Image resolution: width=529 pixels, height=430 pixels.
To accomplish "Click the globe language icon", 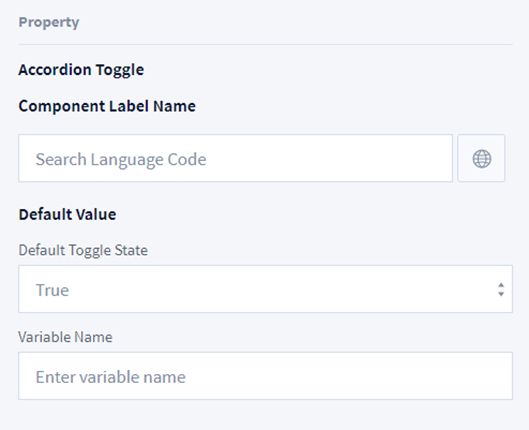I will point(481,159).
